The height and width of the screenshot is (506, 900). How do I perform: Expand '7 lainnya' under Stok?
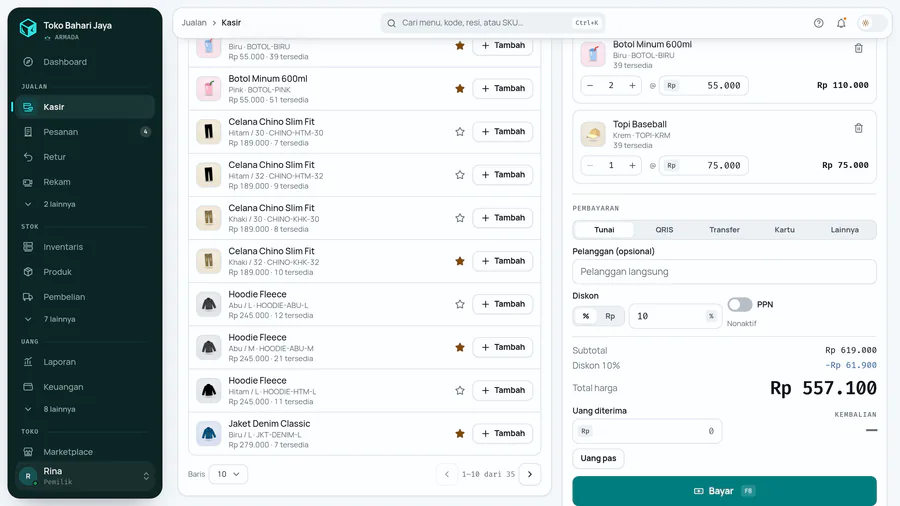[x=84, y=319]
